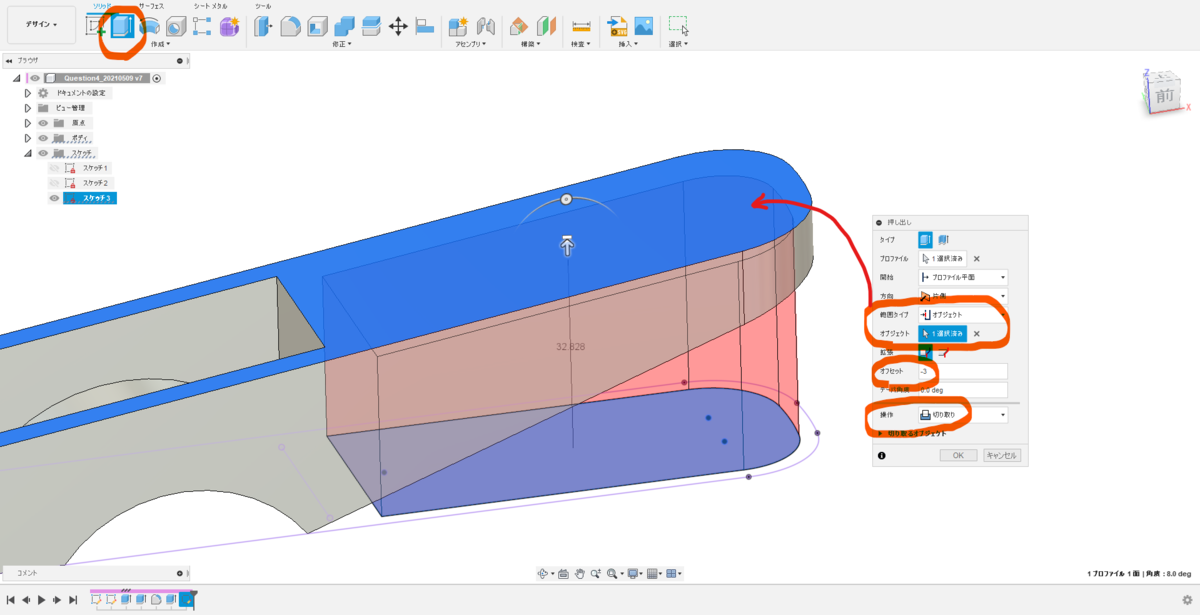The height and width of the screenshot is (615, 1200).
Task: Open the 作成 menu
Action: (160, 44)
